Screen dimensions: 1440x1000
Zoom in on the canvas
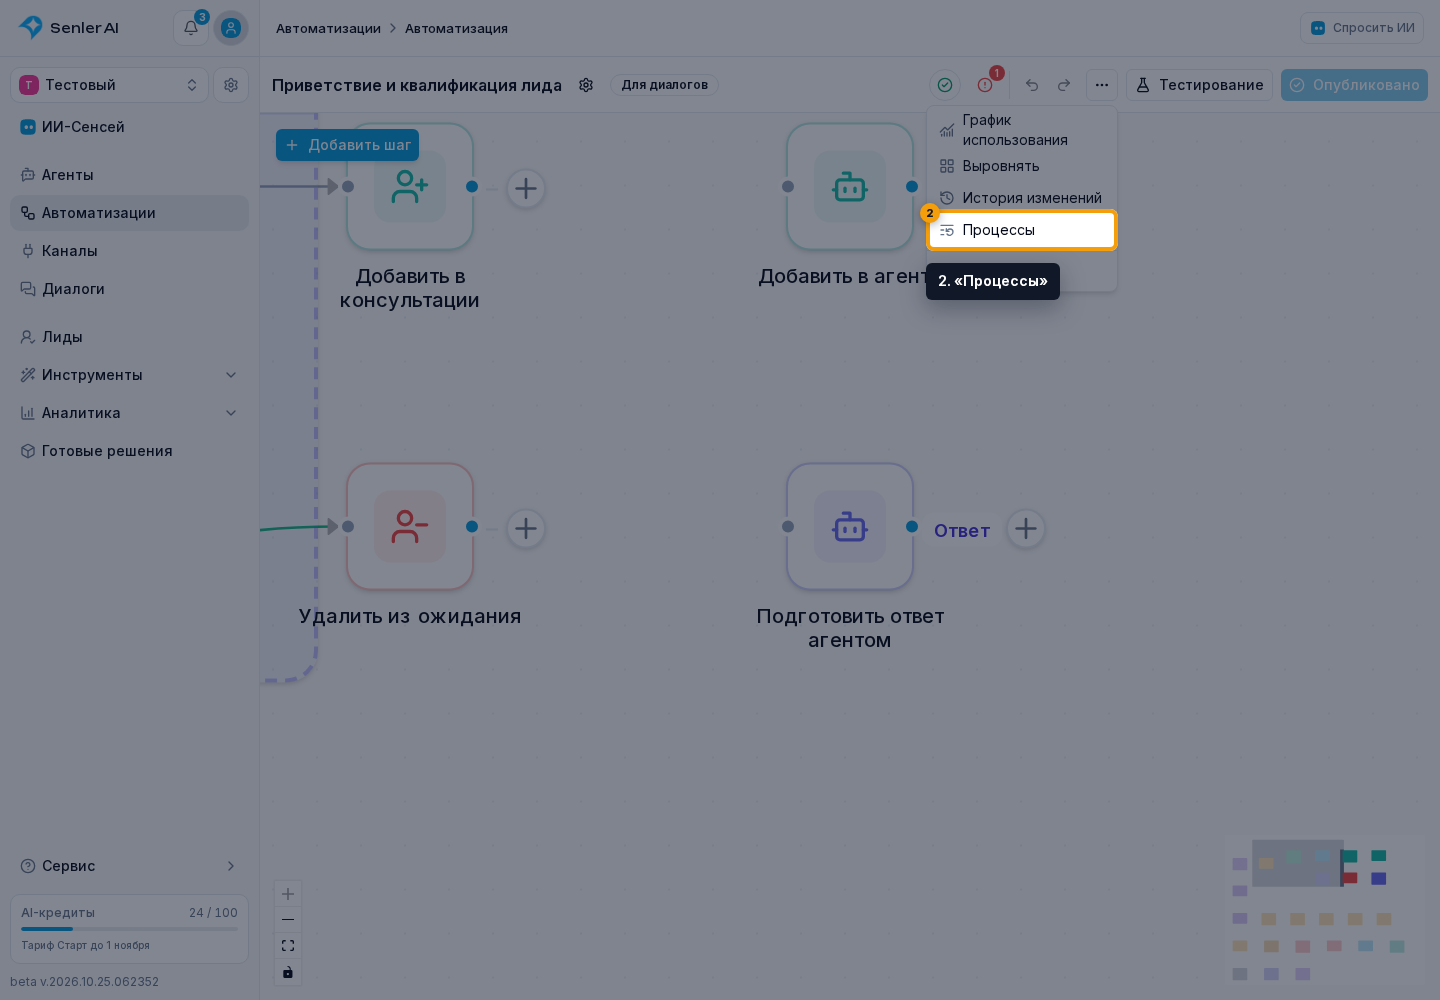[288, 894]
